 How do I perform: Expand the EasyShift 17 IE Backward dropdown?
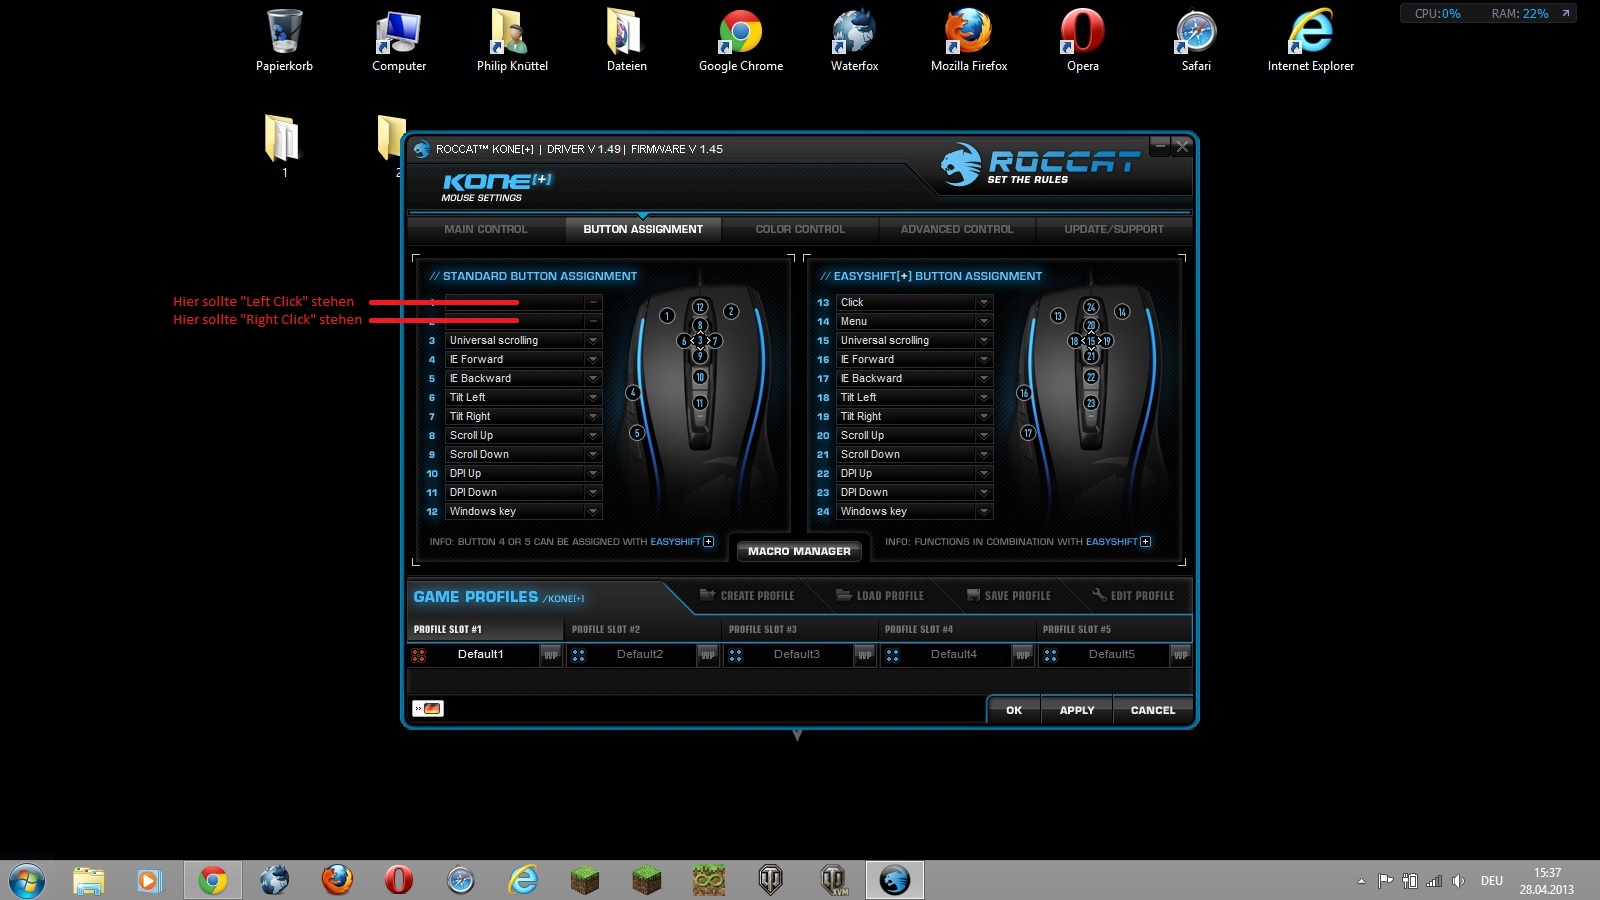(984, 379)
